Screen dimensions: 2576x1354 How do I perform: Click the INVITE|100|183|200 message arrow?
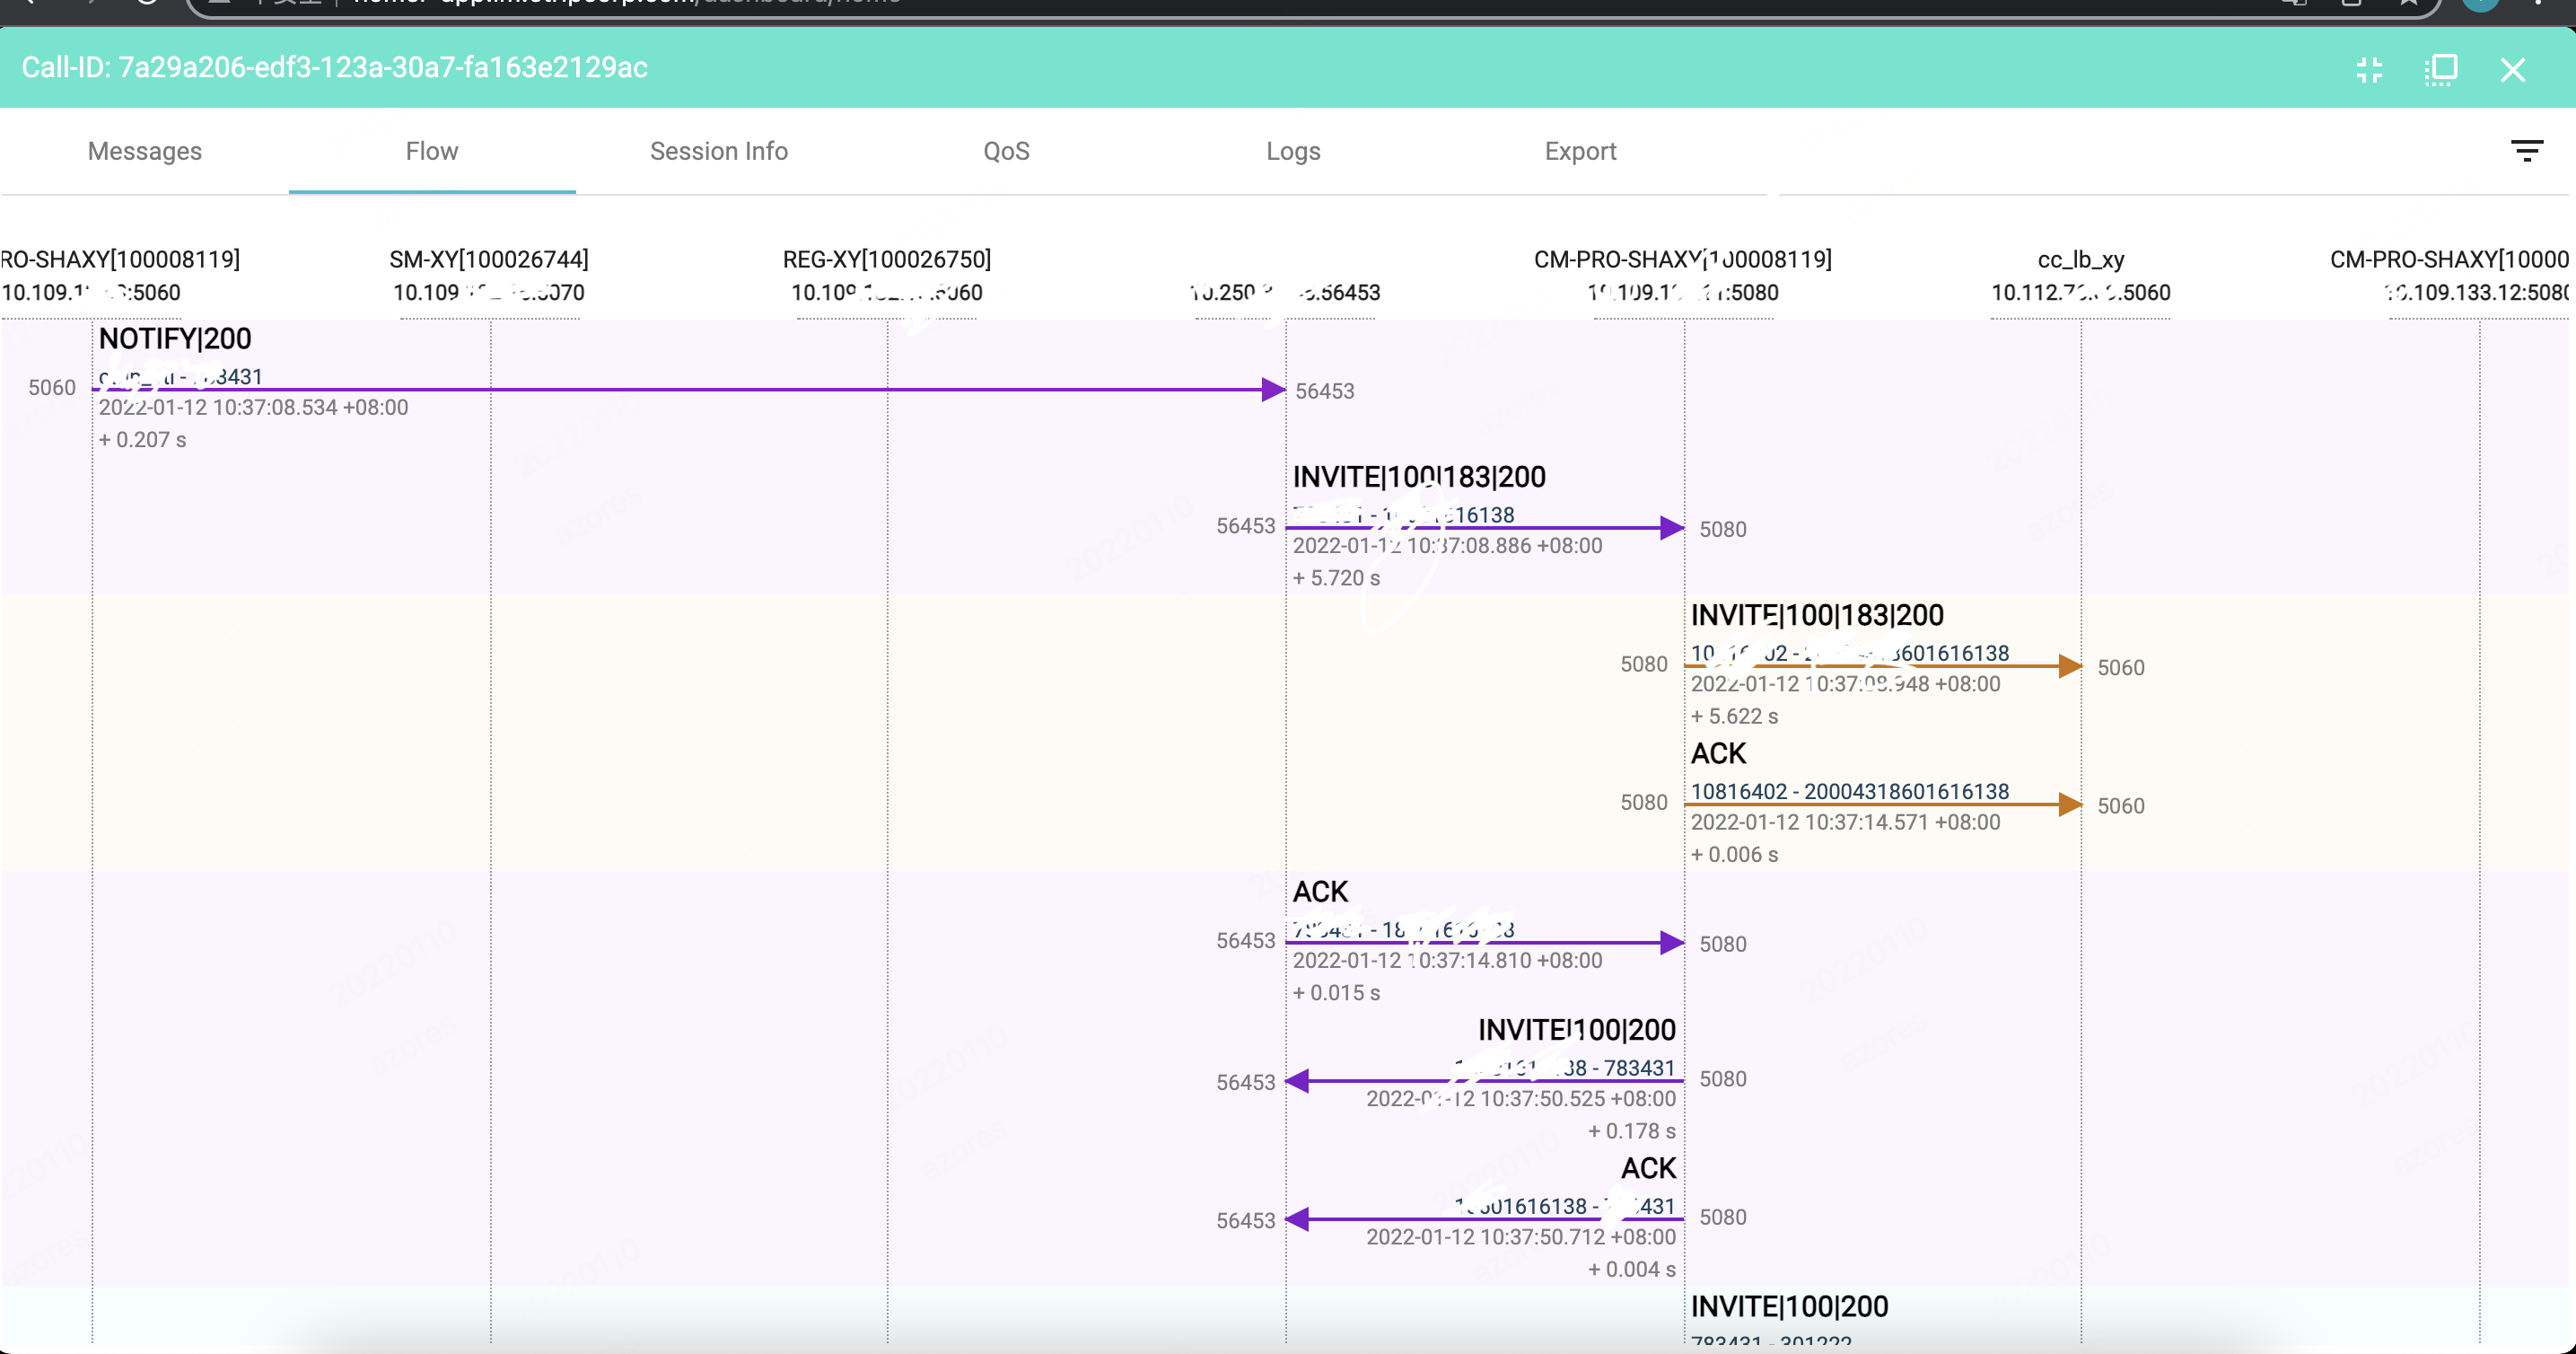click(x=1418, y=476)
